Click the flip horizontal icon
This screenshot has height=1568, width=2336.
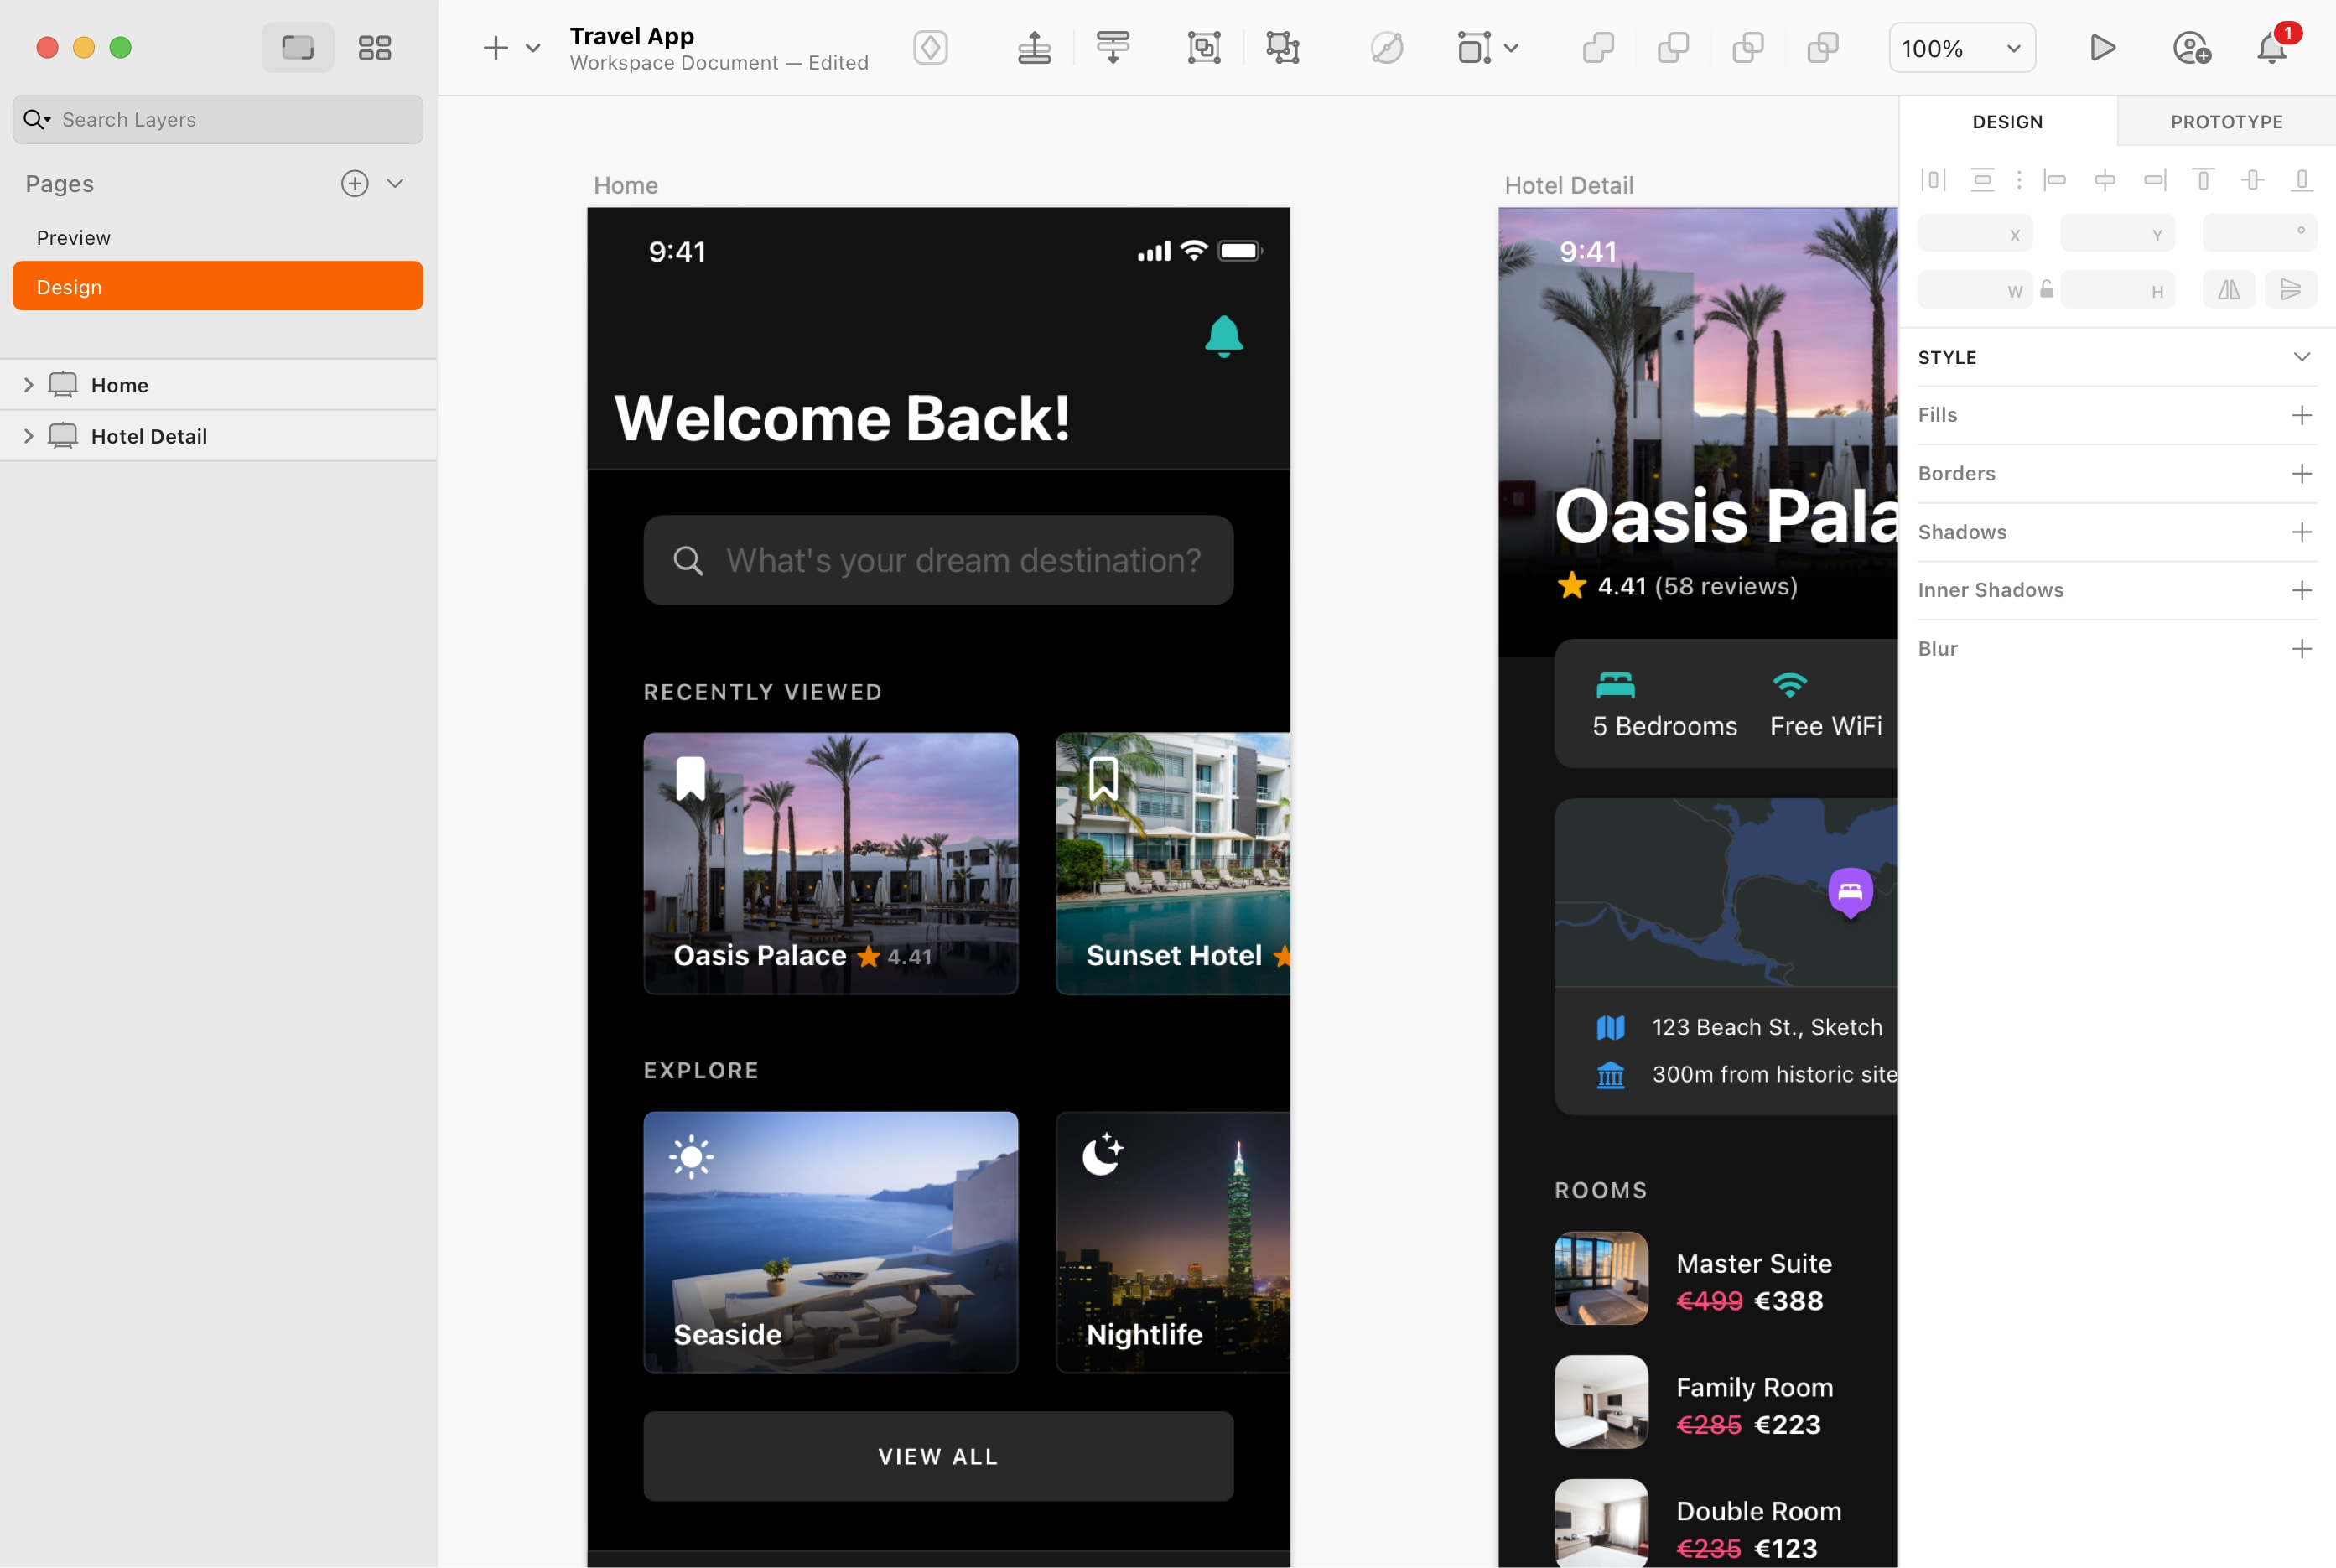tap(2229, 289)
